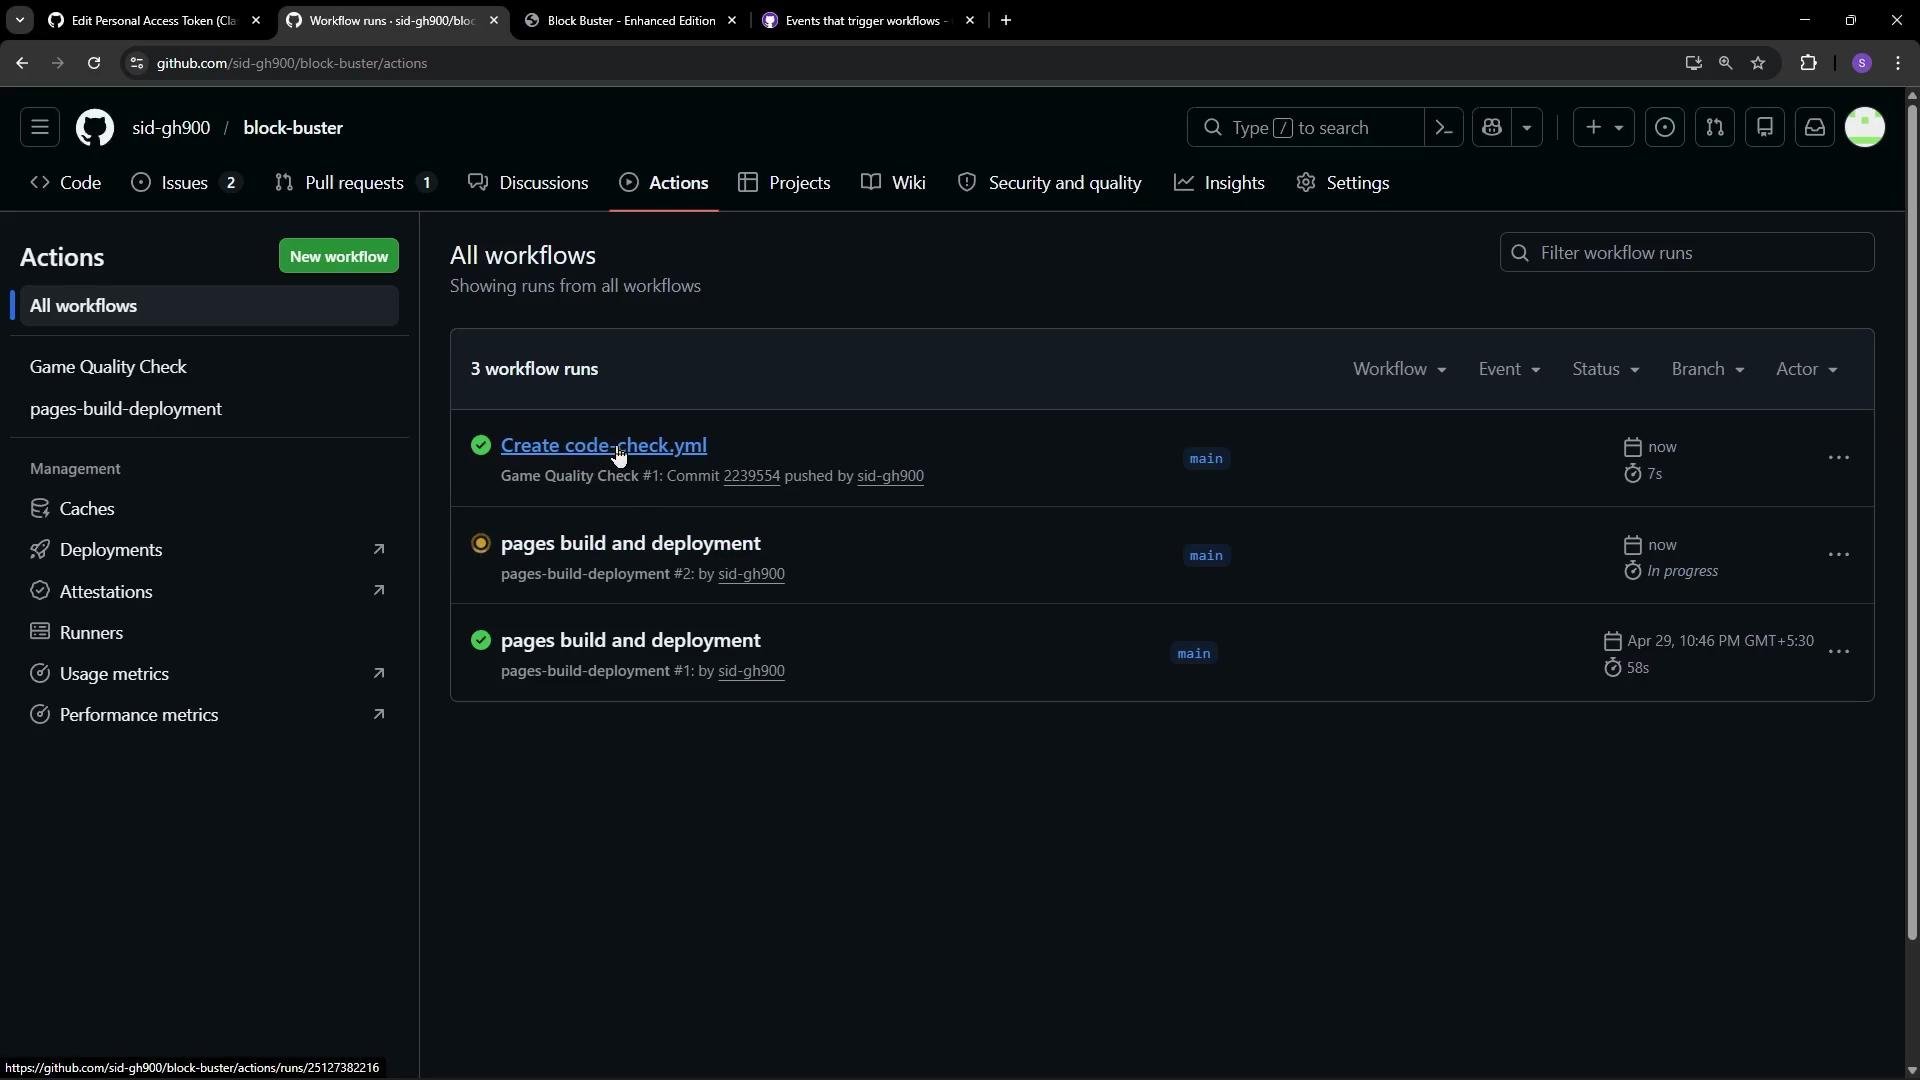This screenshot has width=1920, height=1080.
Task: Open commit 2239554 link
Action: click(x=751, y=476)
